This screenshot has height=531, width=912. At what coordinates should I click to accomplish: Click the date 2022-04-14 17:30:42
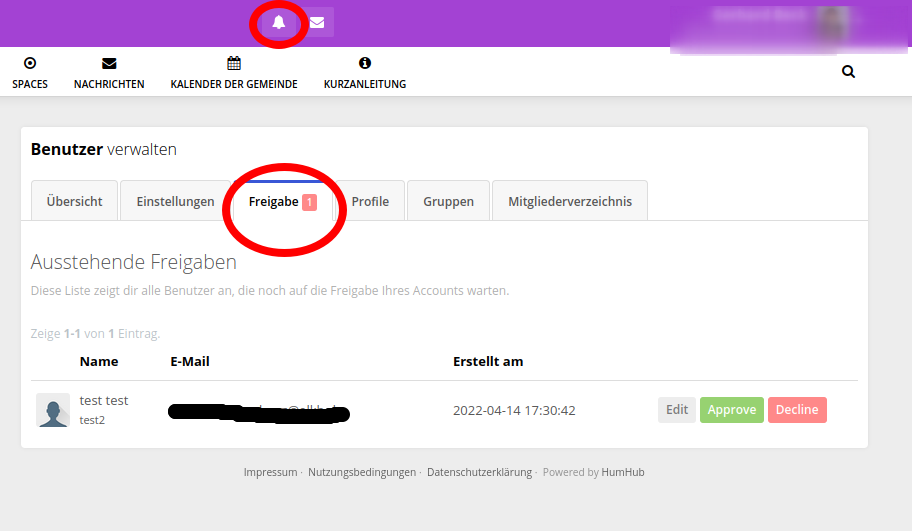point(514,411)
